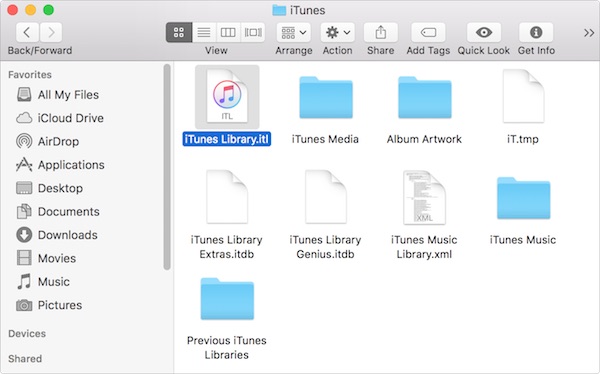Minimize the Finder window
This screenshot has width=600, height=374.
click(x=31, y=10)
